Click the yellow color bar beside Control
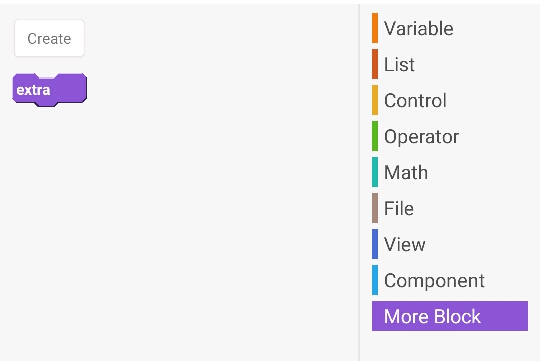The height and width of the screenshot is (361, 540). (375, 100)
